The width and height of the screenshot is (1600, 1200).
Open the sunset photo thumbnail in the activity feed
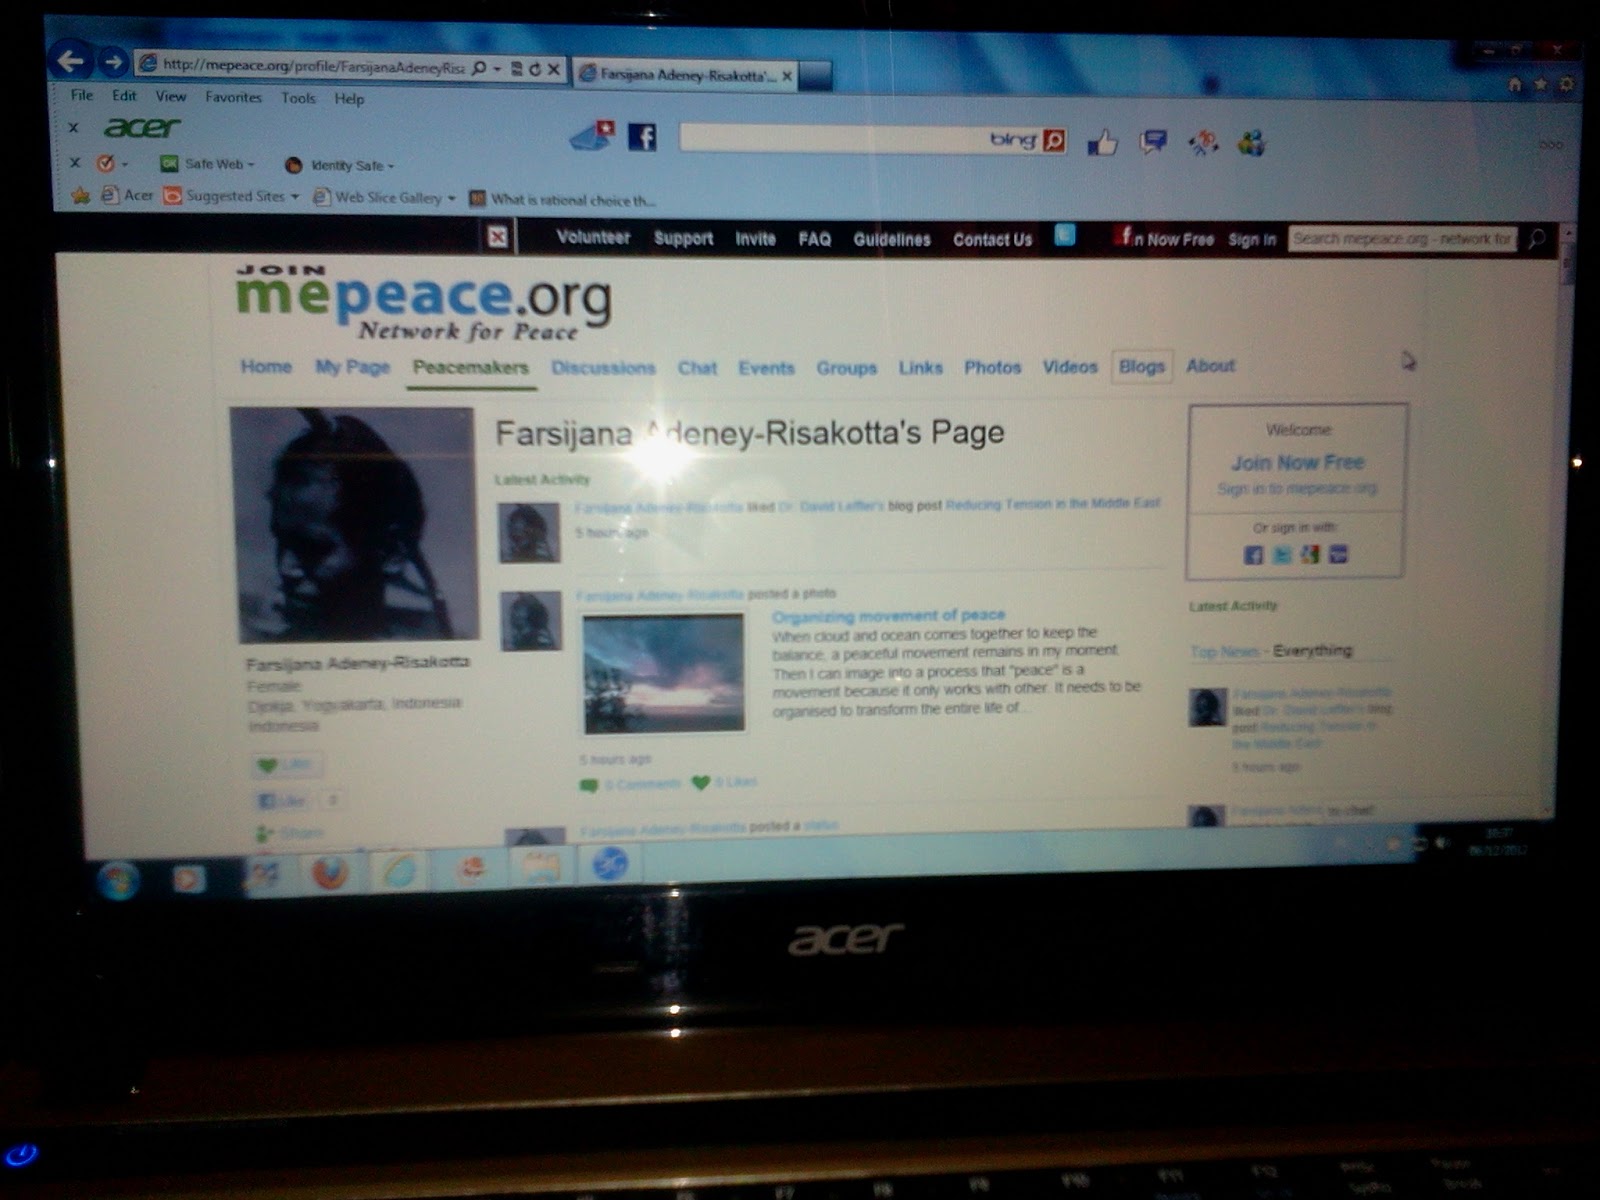click(x=664, y=673)
